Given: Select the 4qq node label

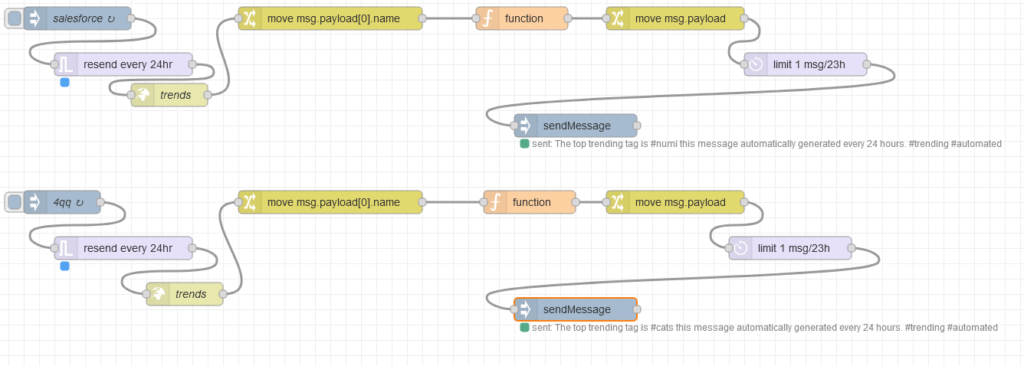Looking at the screenshot, I should [x=69, y=203].
